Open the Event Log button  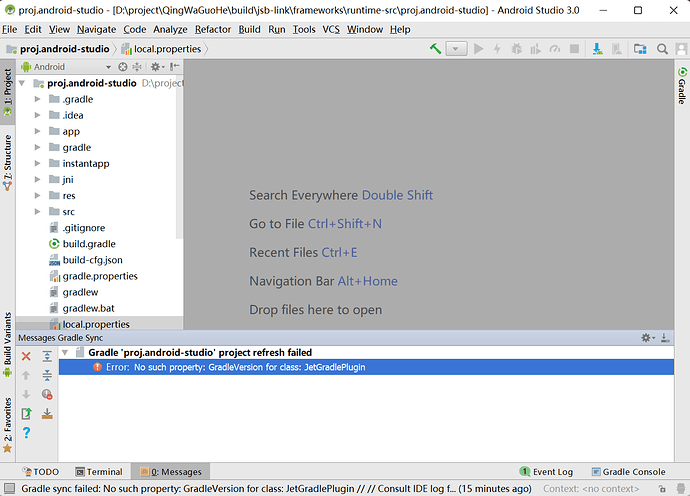point(546,471)
